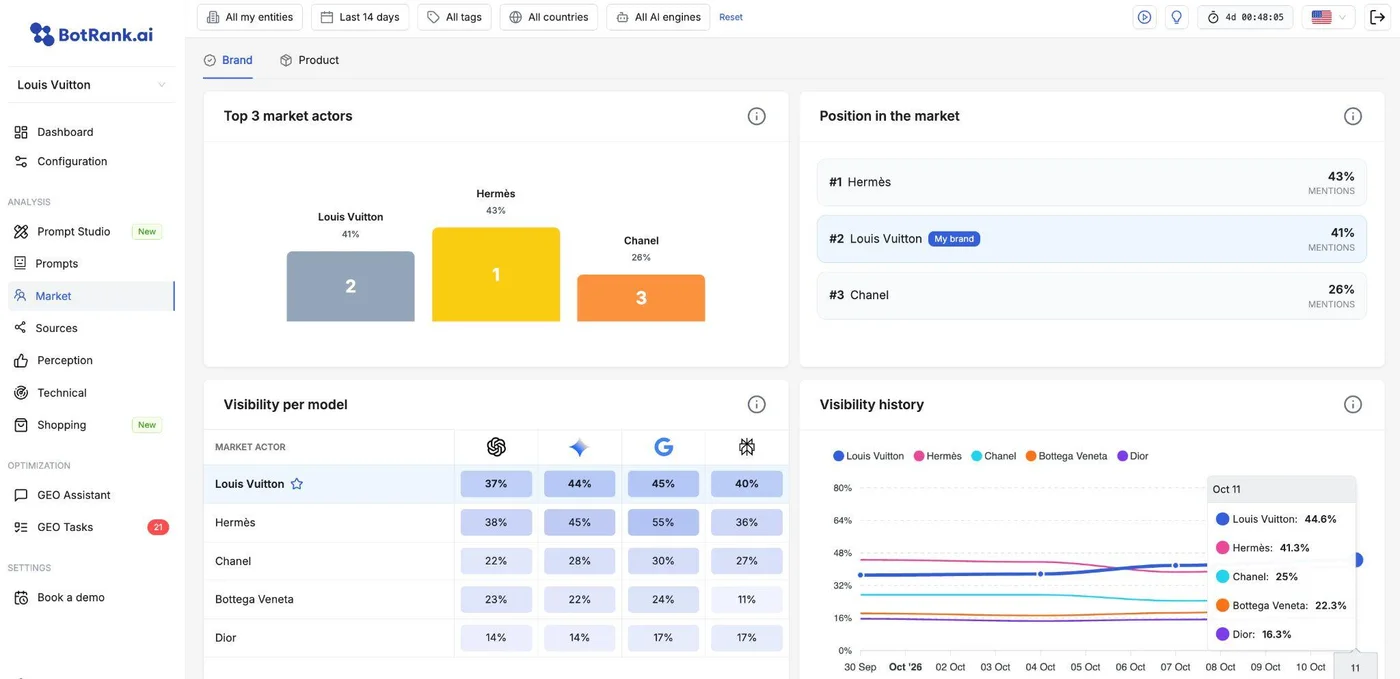Screen dimensions: 1400x679
Task: Select the #3 Chanel ranking row
Action: (1092, 295)
